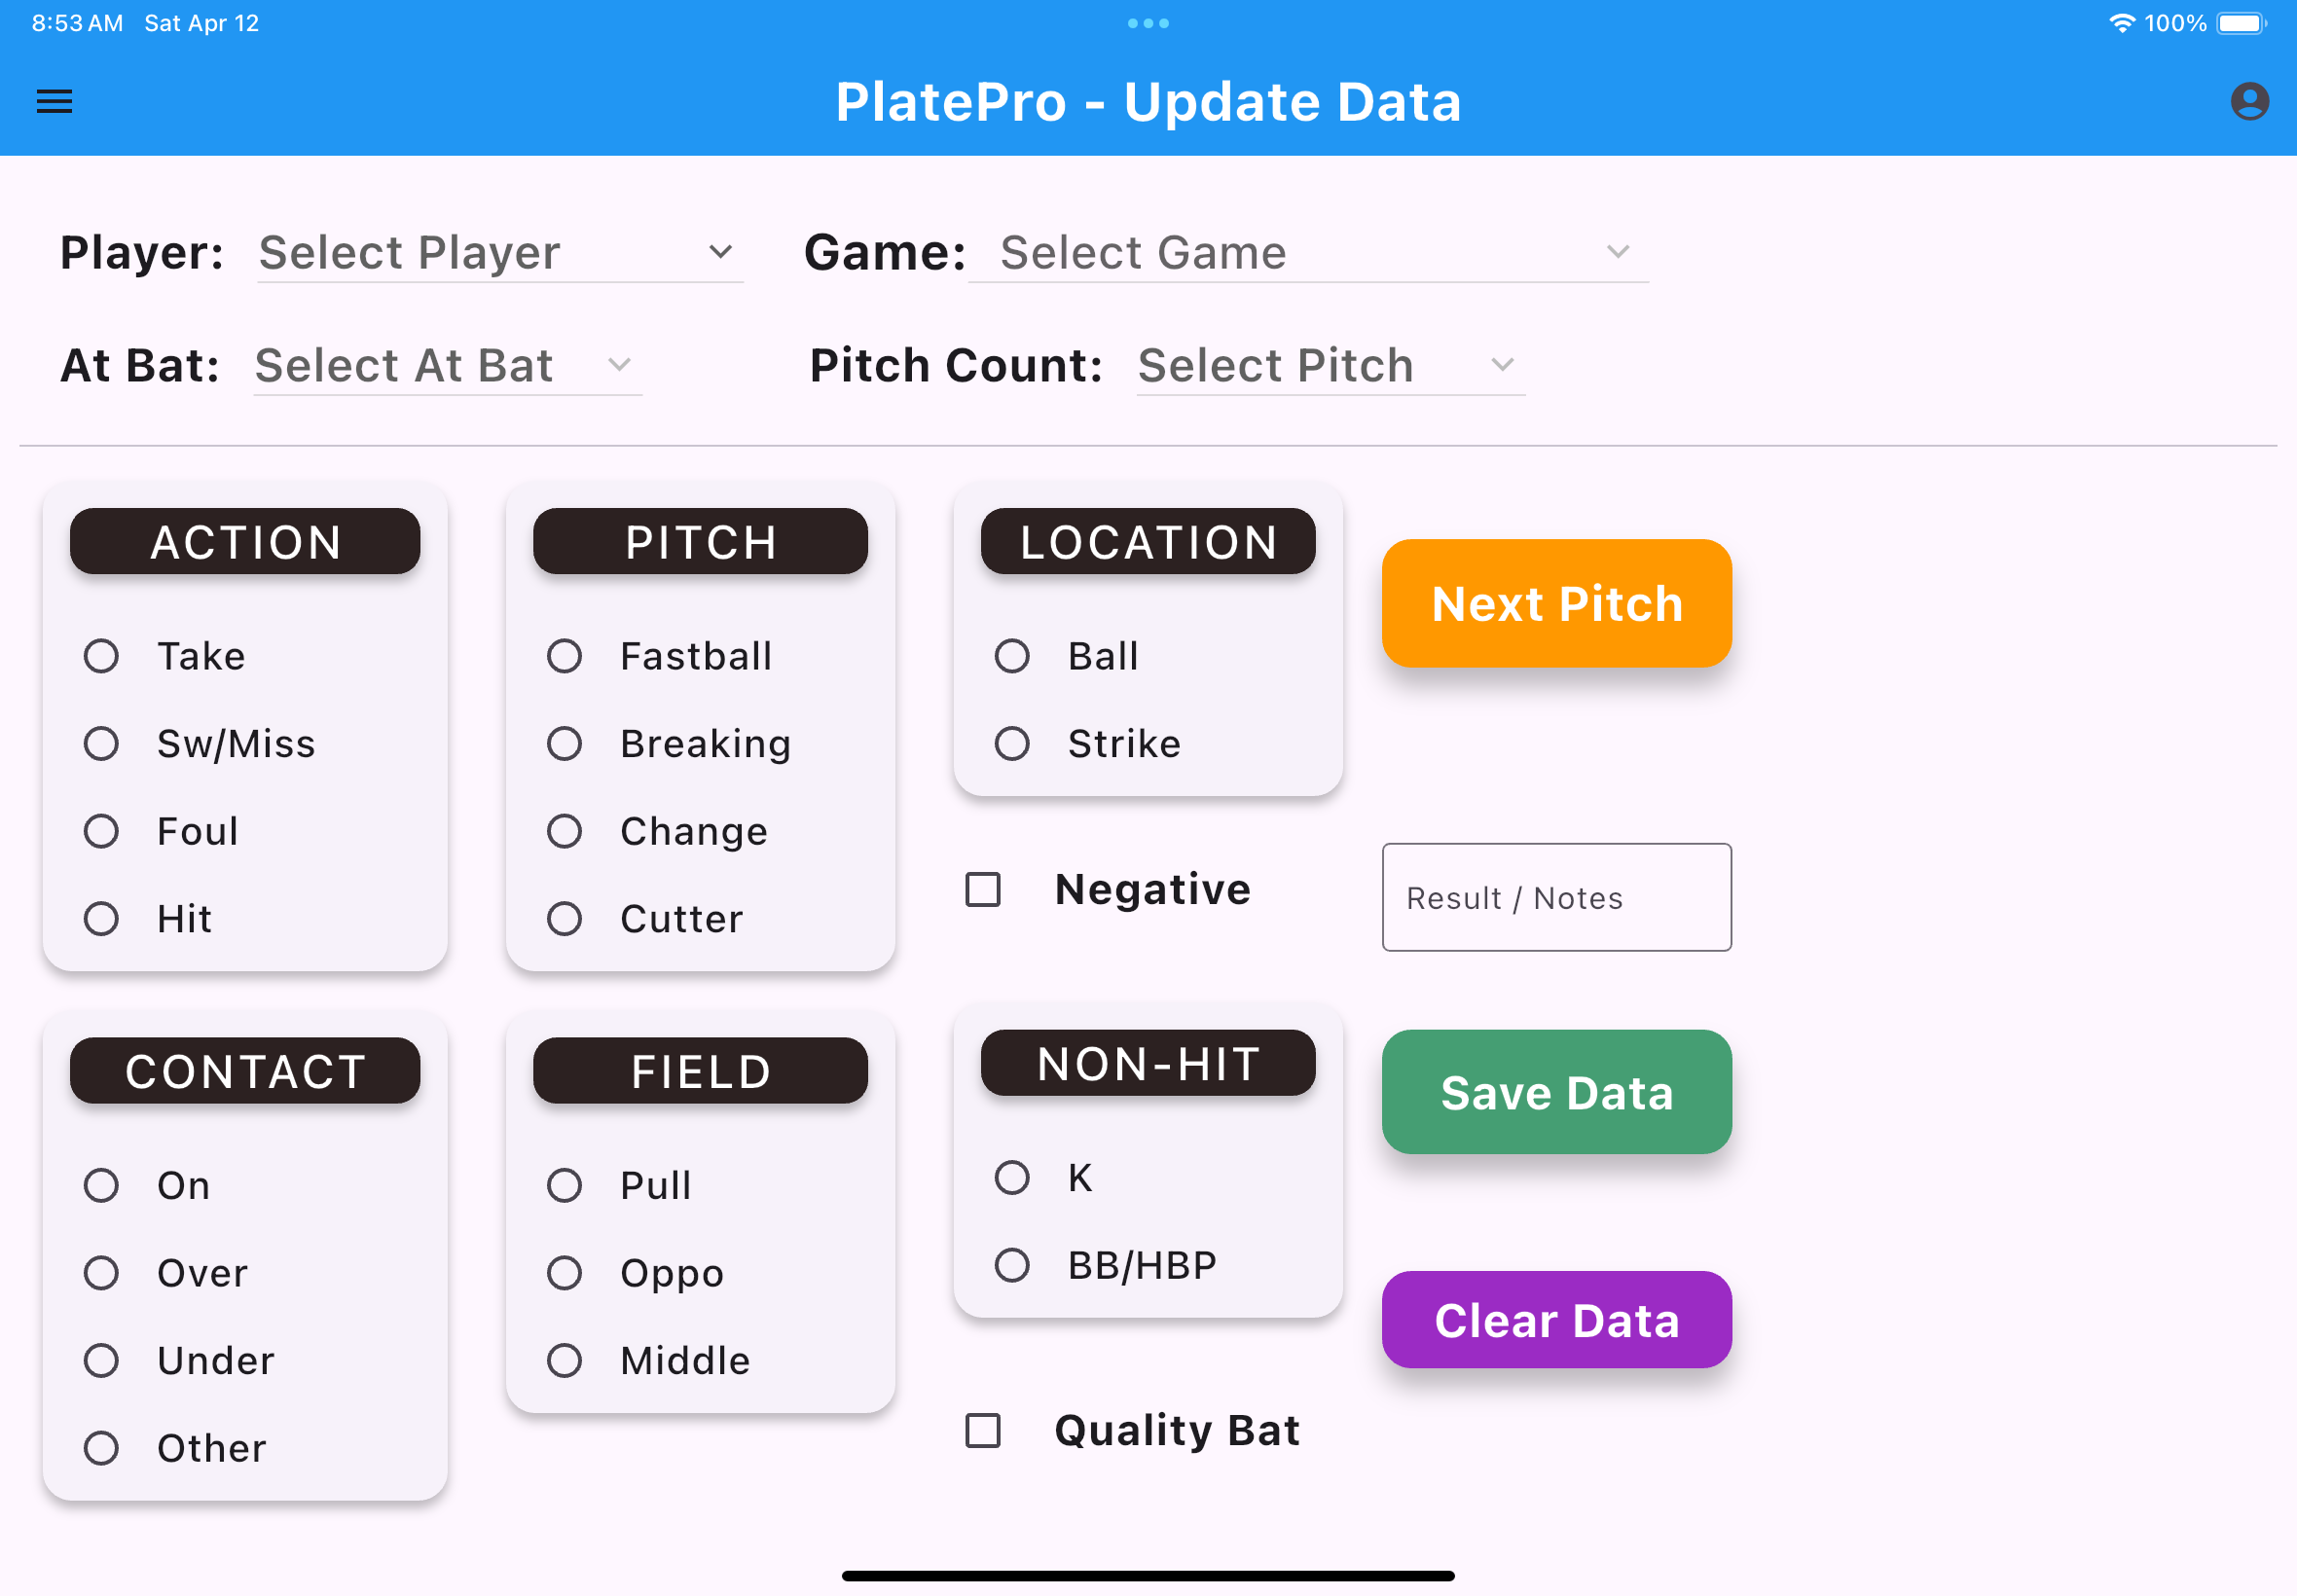Select Fastball pitch type
Image resolution: width=2297 pixels, height=1596 pixels.
click(x=564, y=656)
